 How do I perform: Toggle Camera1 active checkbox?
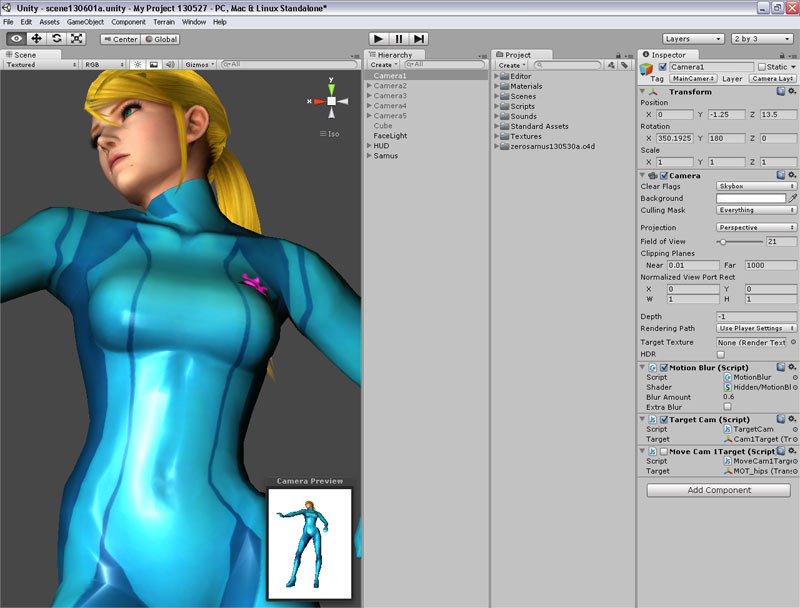[663, 67]
